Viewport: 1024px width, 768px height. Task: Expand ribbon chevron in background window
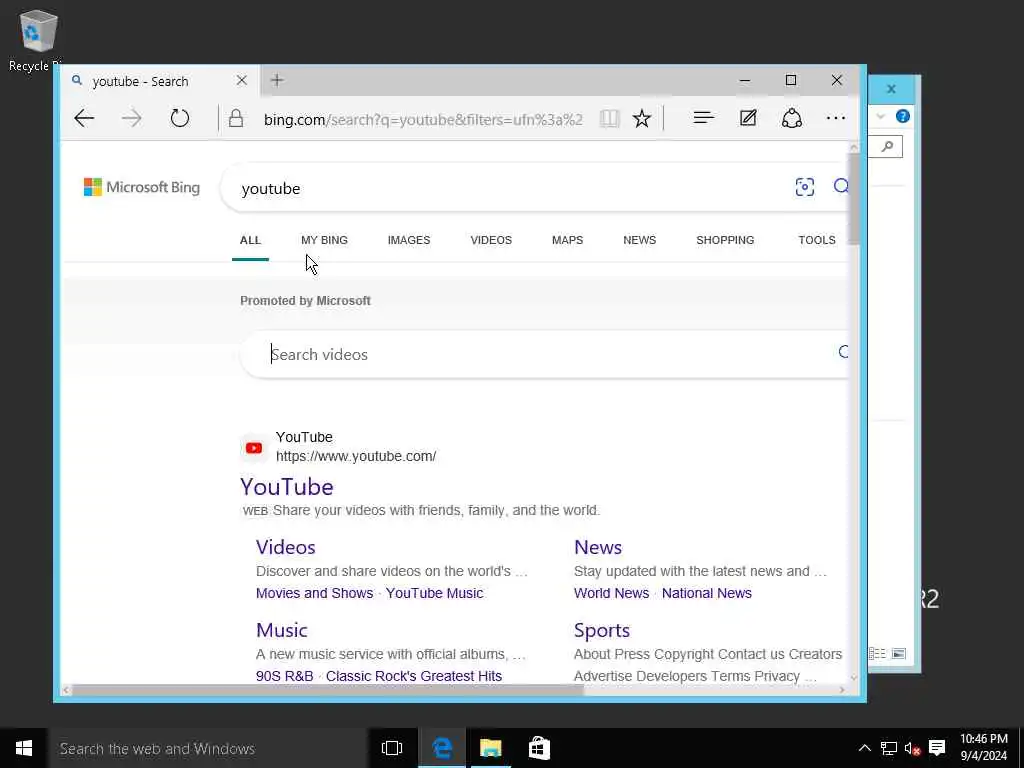tap(880, 116)
